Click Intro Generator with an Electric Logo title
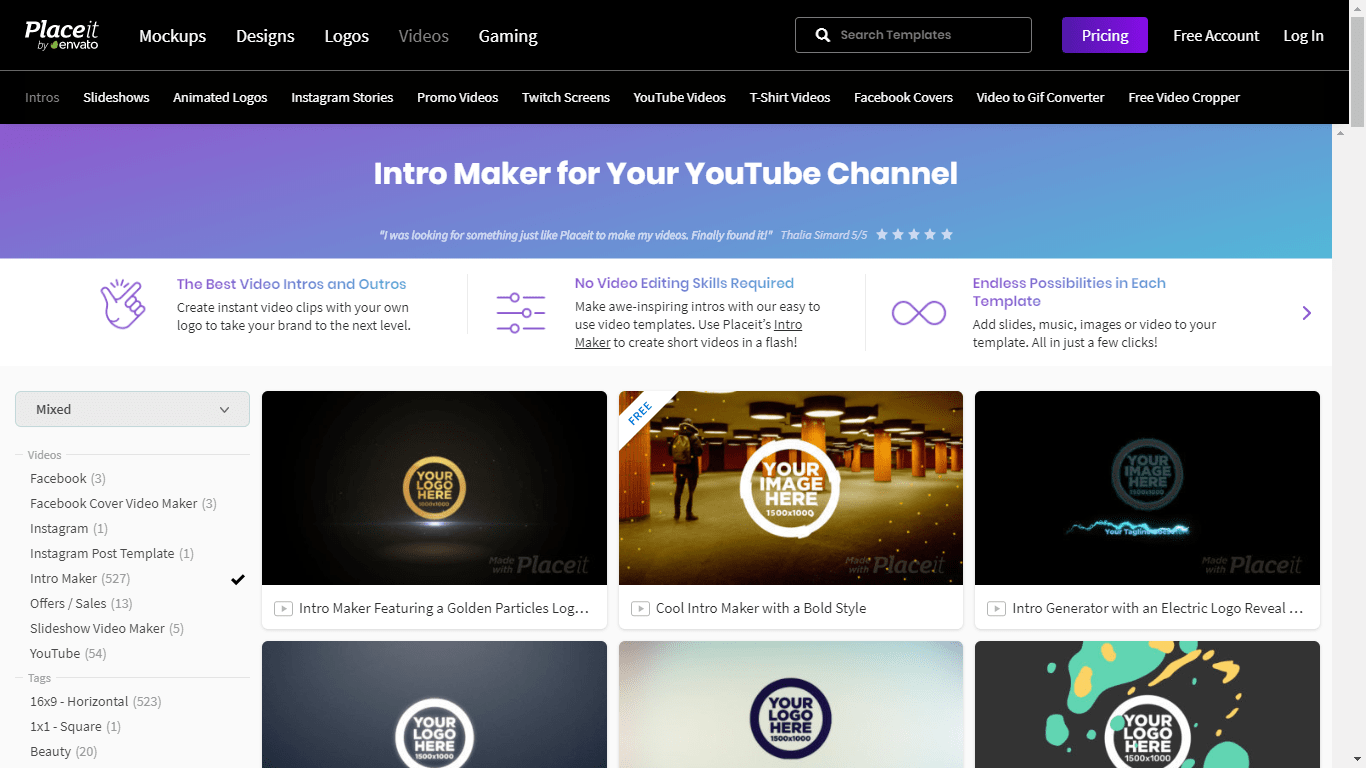Image resolution: width=1366 pixels, height=768 pixels. pyautogui.click(x=1158, y=608)
